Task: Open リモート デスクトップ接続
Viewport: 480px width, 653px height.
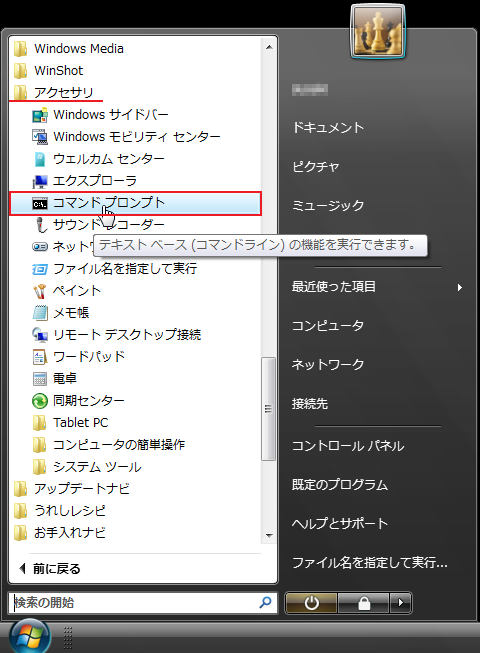Action: click(127, 335)
